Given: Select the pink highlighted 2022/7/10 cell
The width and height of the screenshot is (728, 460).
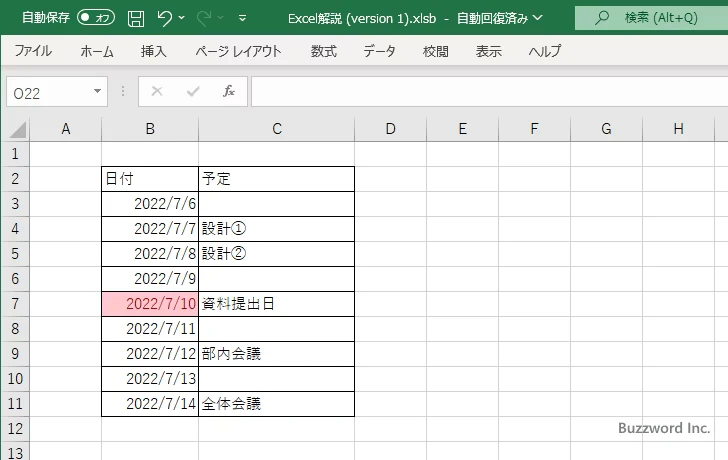Looking at the screenshot, I should 150,304.
